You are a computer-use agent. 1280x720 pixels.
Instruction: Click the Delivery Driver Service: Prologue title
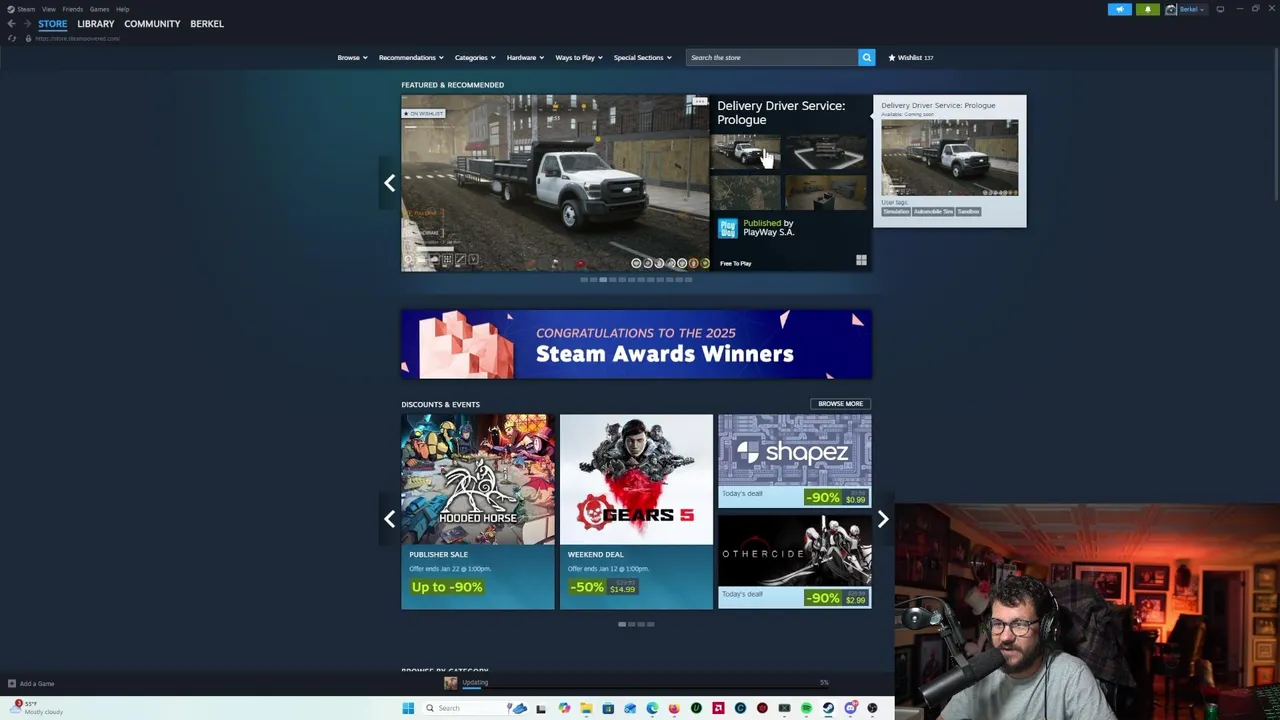pos(781,112)
